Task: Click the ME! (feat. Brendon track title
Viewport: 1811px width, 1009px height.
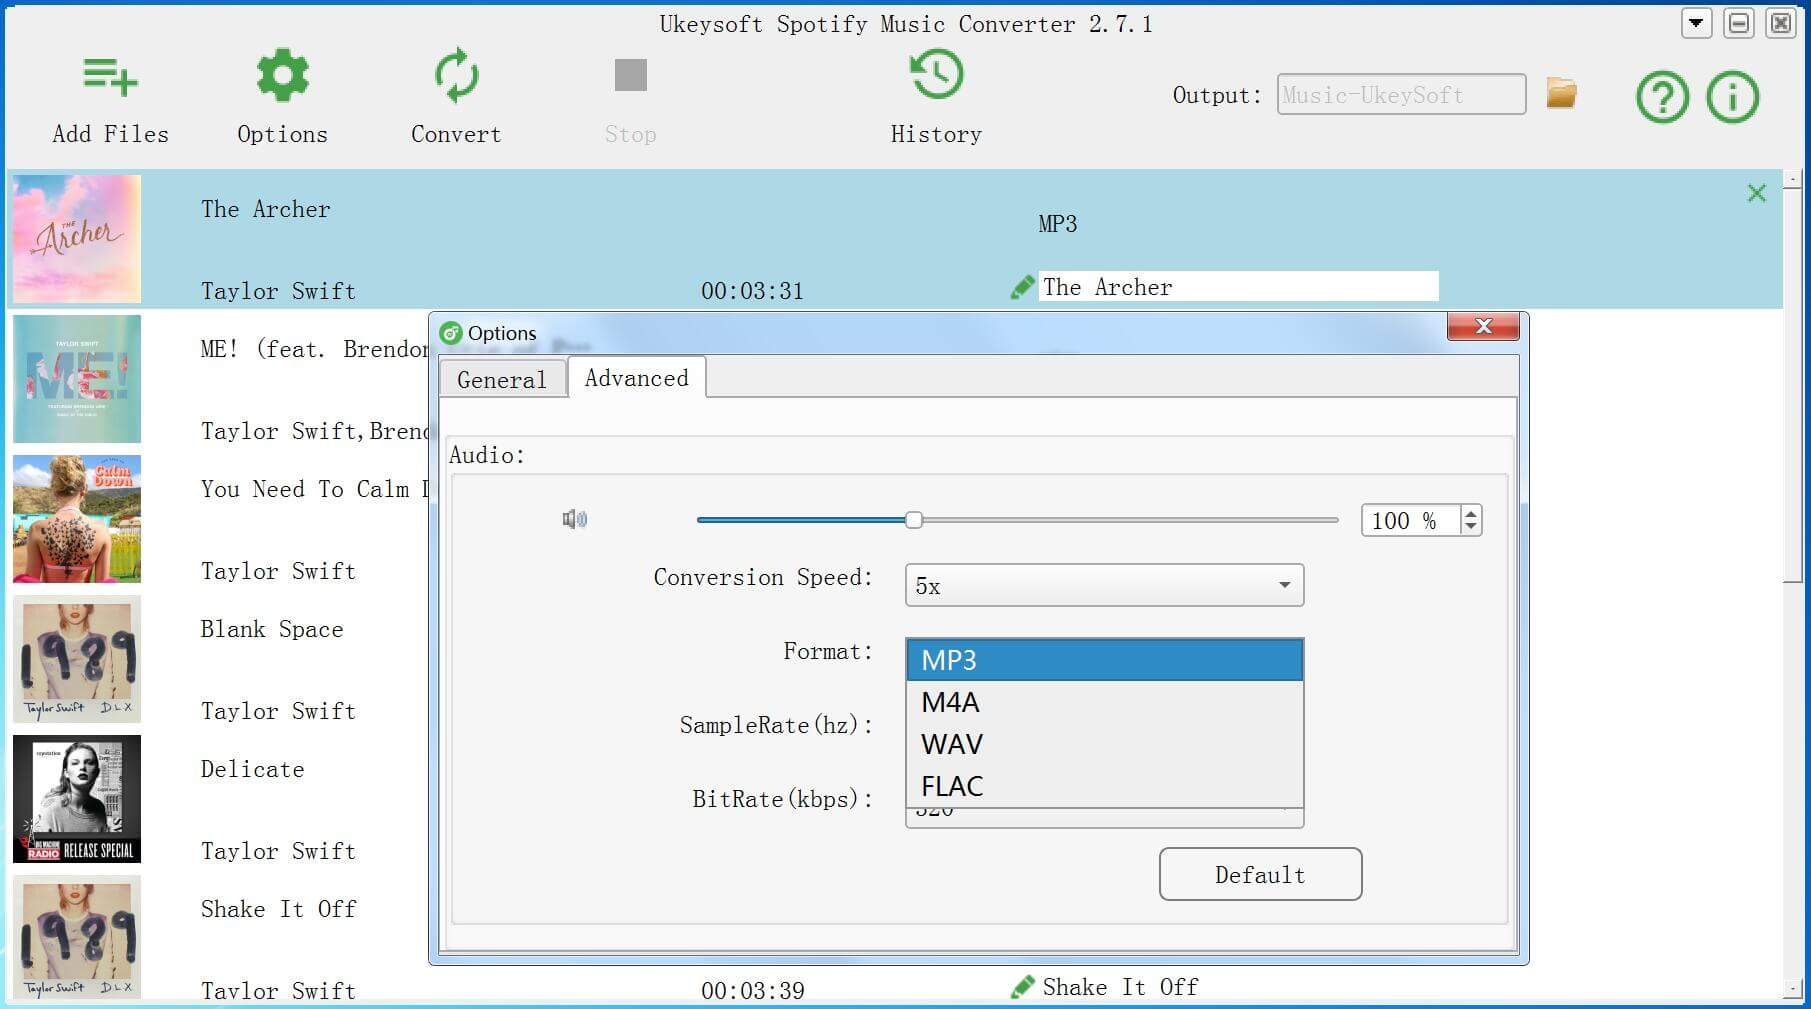Action: [x=314, y=349]
